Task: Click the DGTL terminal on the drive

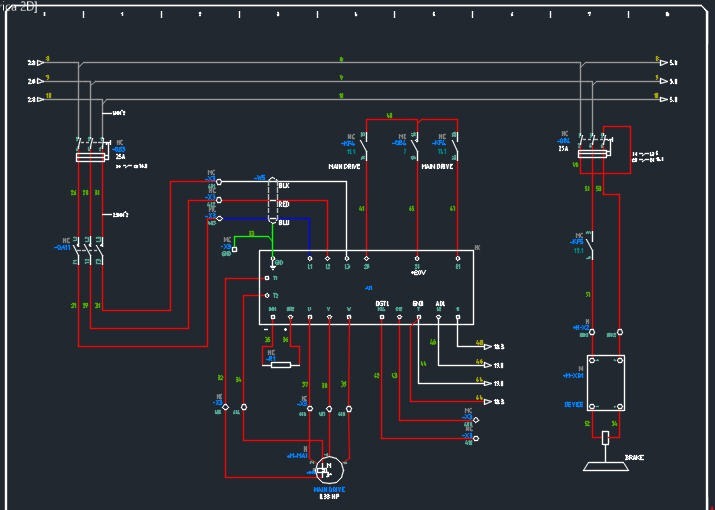Action: coord(382,317)
